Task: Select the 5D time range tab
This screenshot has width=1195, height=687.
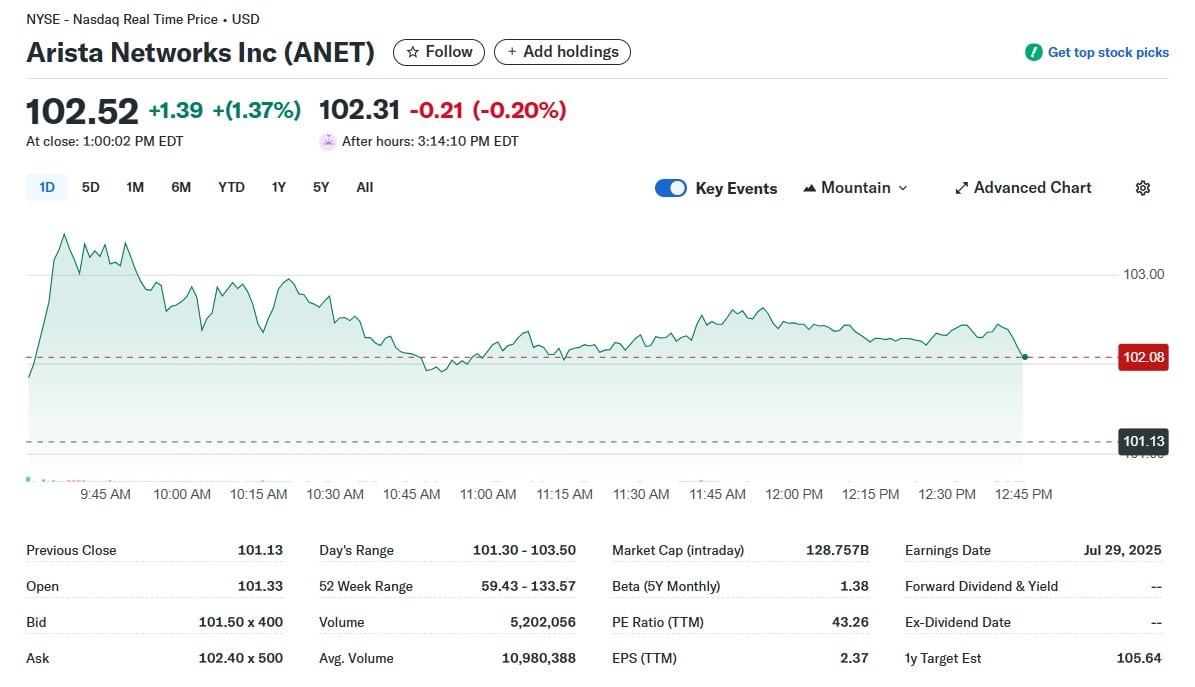Action: [91, 188]
